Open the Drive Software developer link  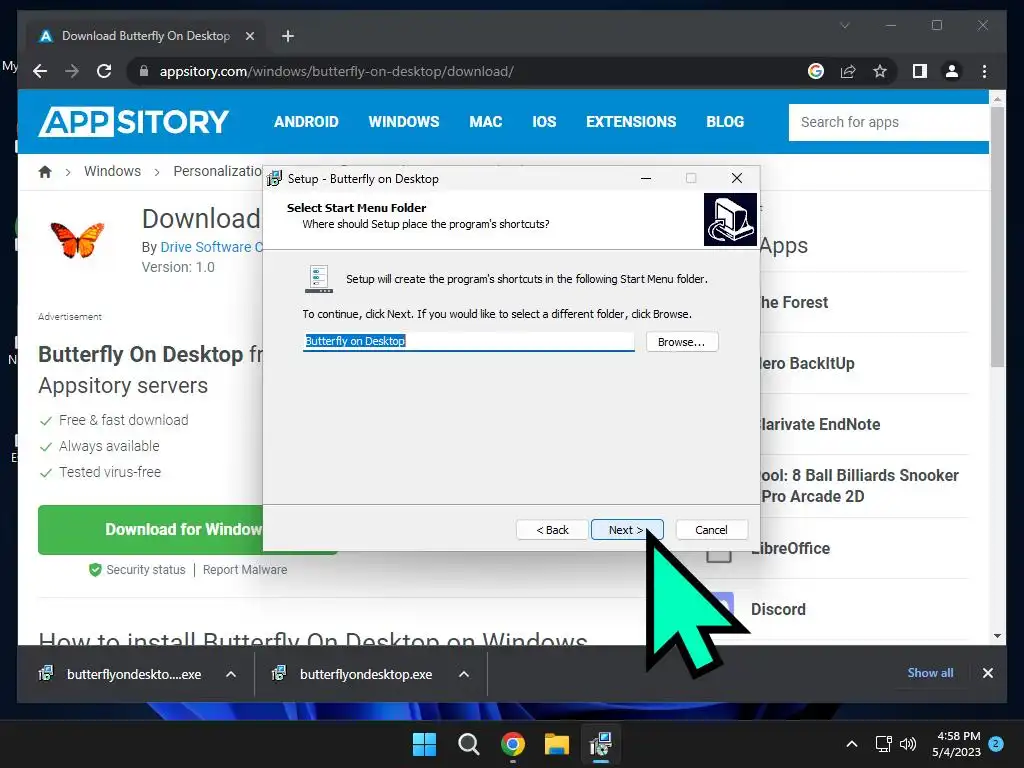(212, 247)
